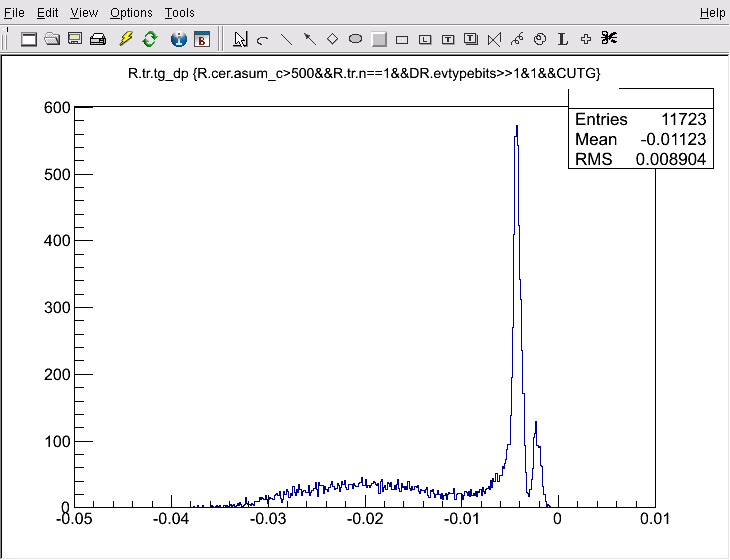This screenshot has width=730, height=560.
Task: Click the lightning Interrupt icon
Action: 126,39
